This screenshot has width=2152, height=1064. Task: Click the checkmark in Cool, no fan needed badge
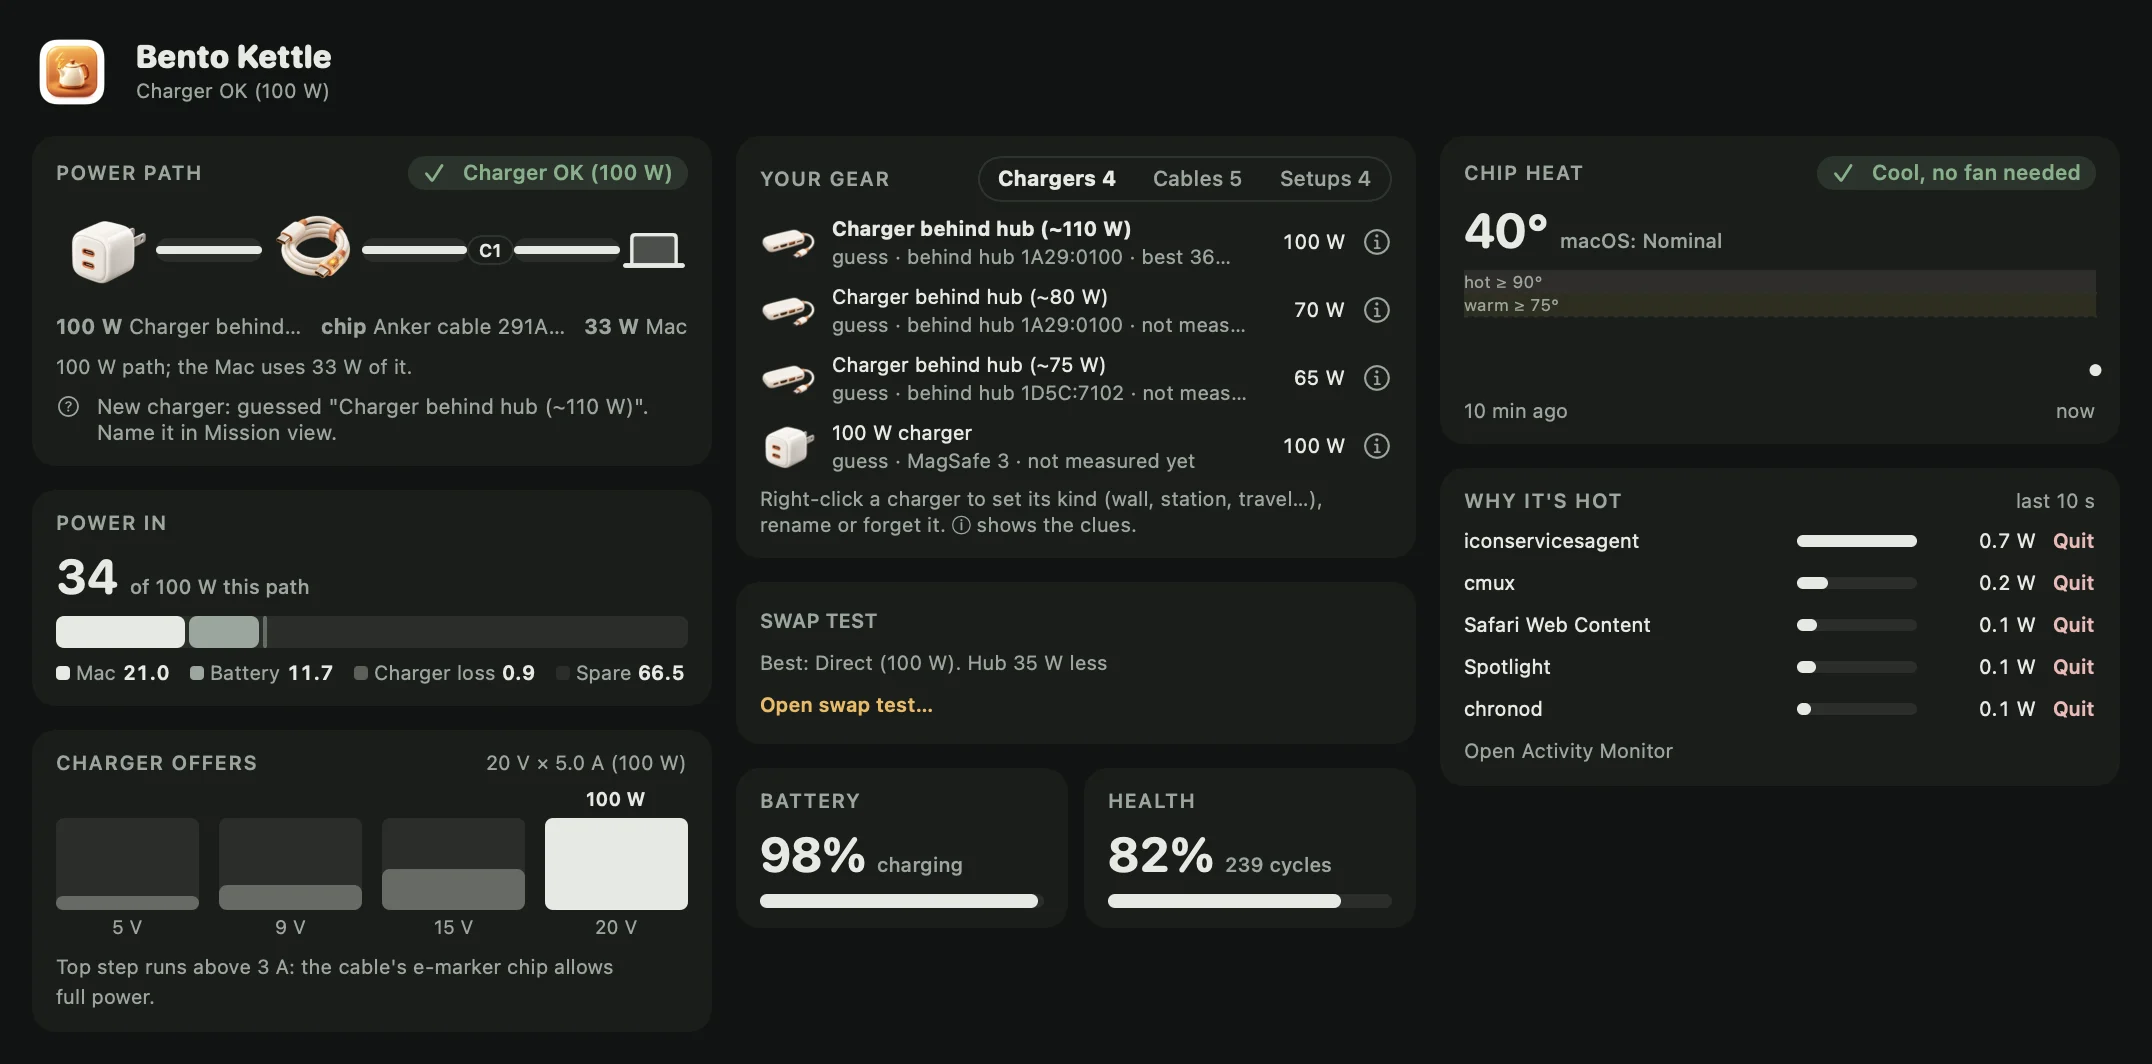point(1843,173)
